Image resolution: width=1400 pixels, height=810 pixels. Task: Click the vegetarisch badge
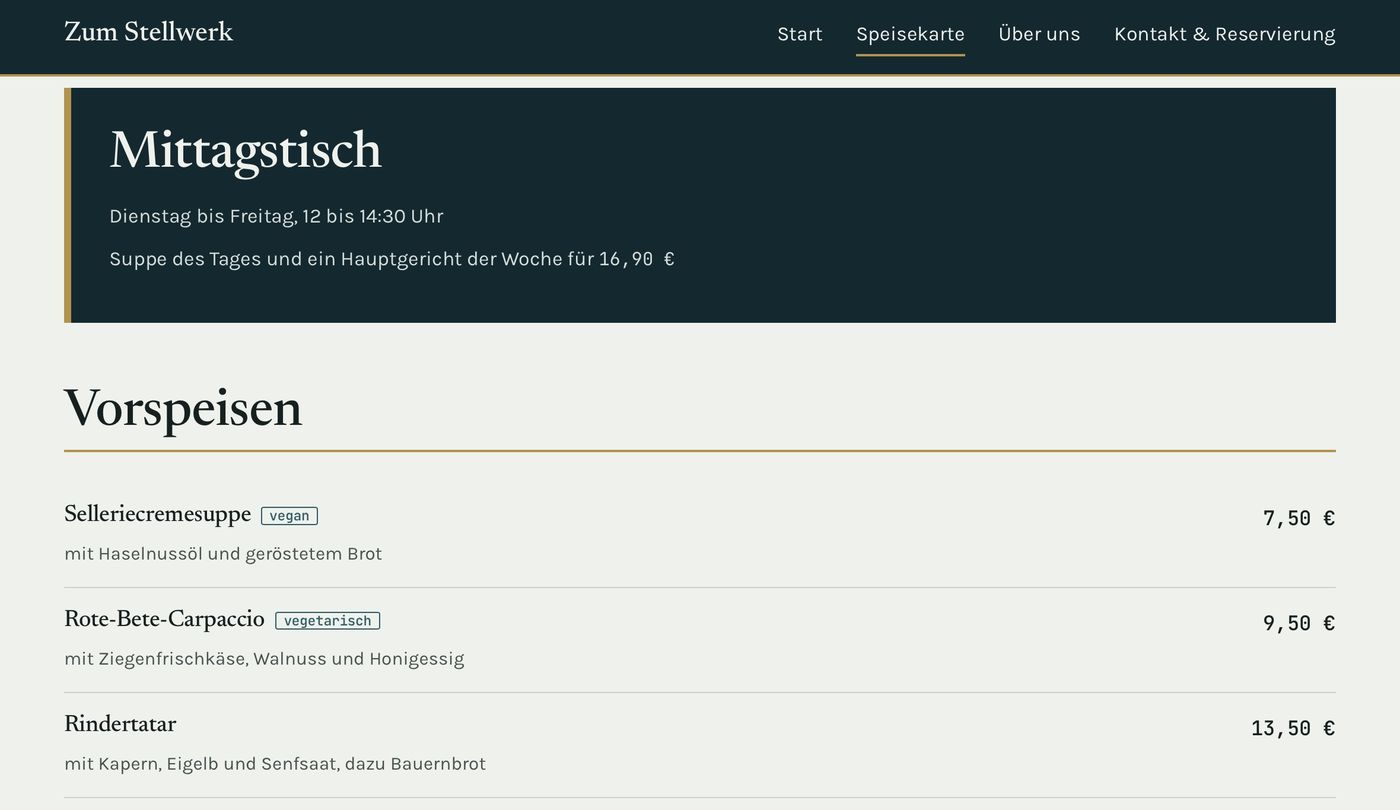coord(327,621)
